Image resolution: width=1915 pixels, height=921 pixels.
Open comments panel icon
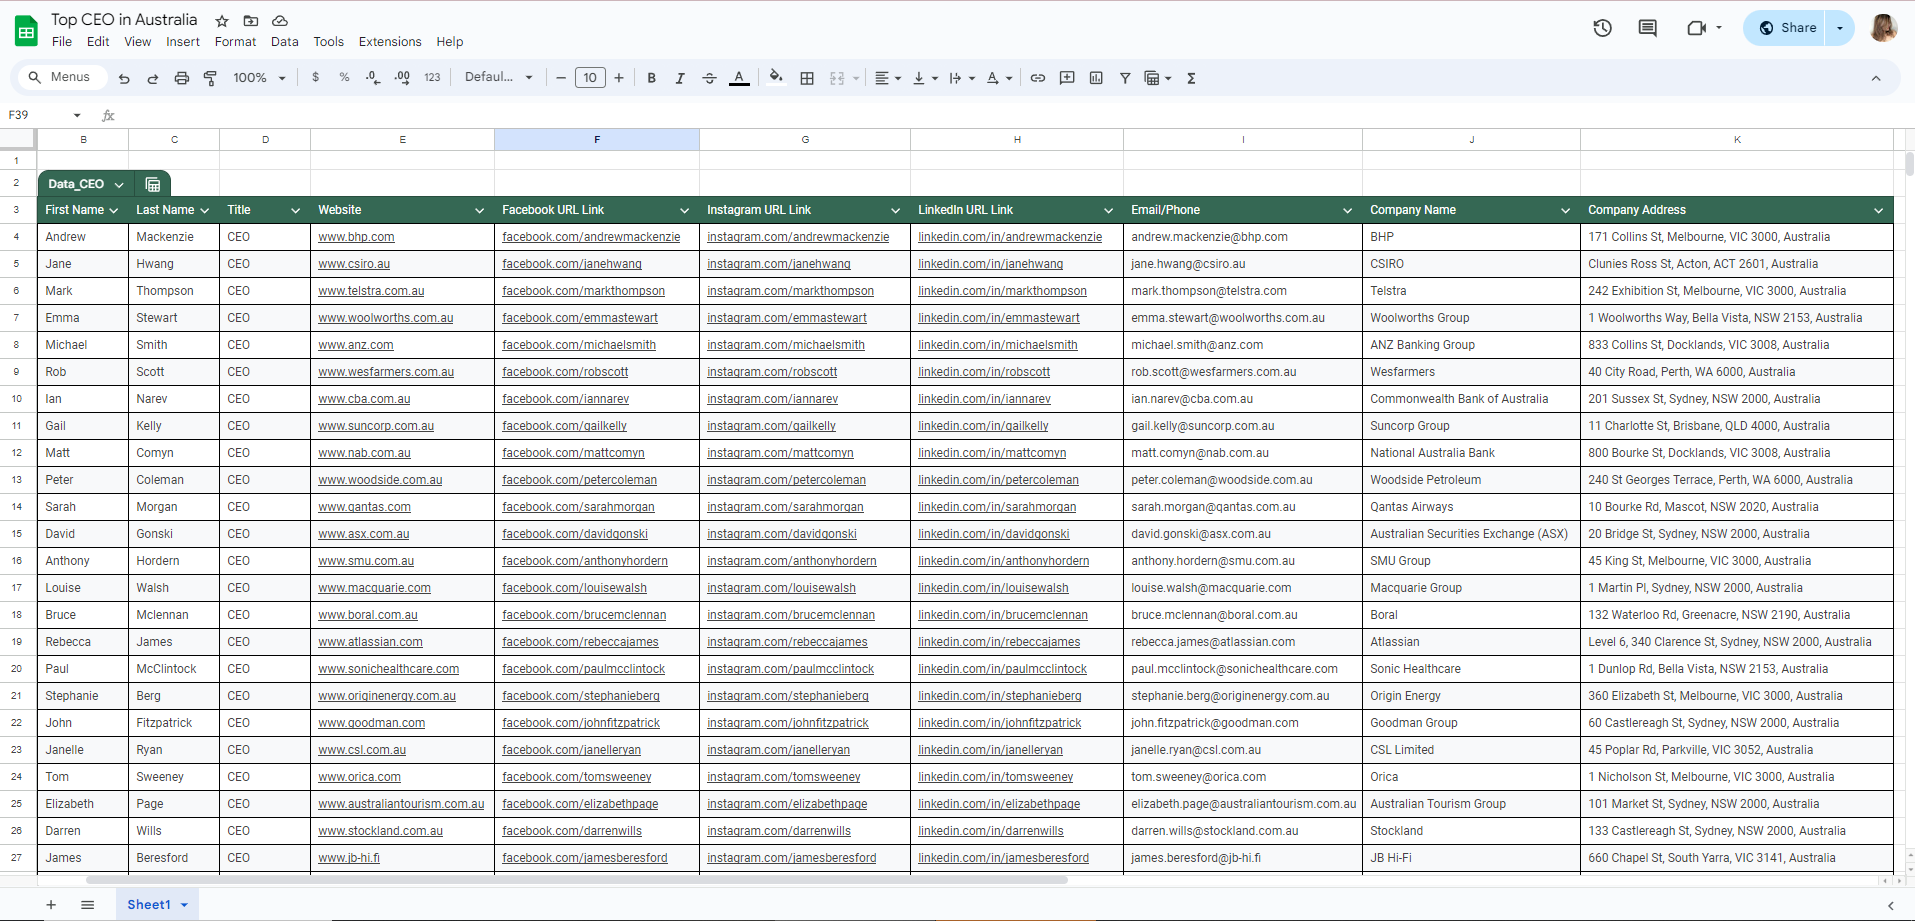coord(1647,28)
